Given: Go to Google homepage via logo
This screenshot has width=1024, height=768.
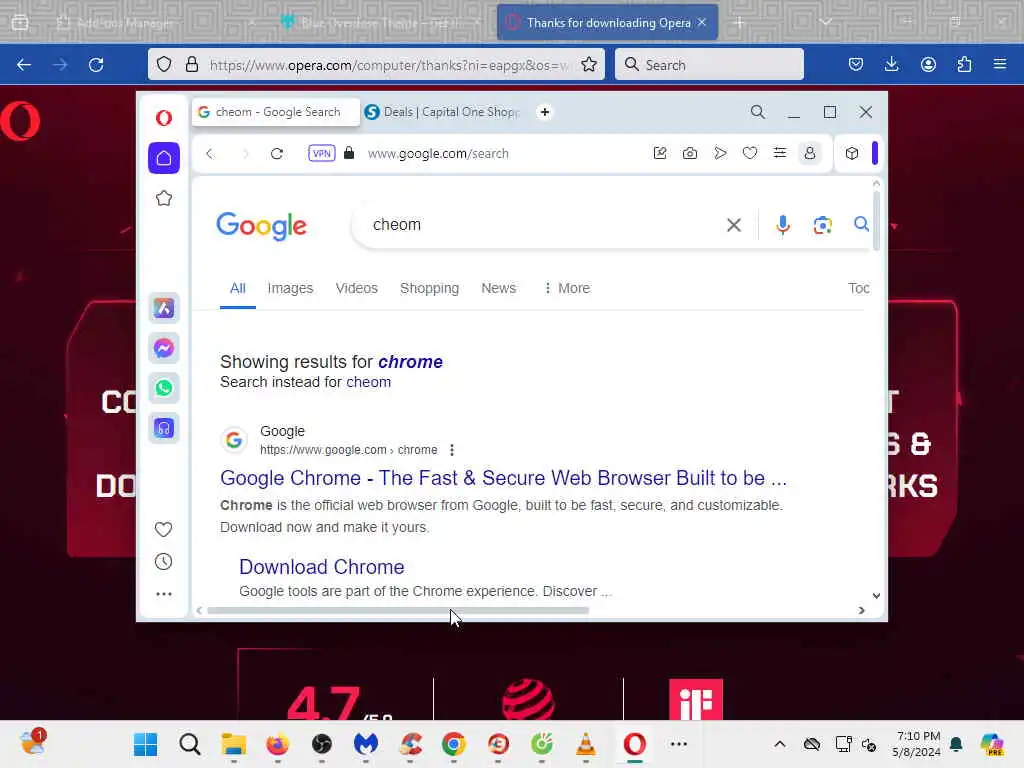Looking at the screenshot, I should (261, 226).
